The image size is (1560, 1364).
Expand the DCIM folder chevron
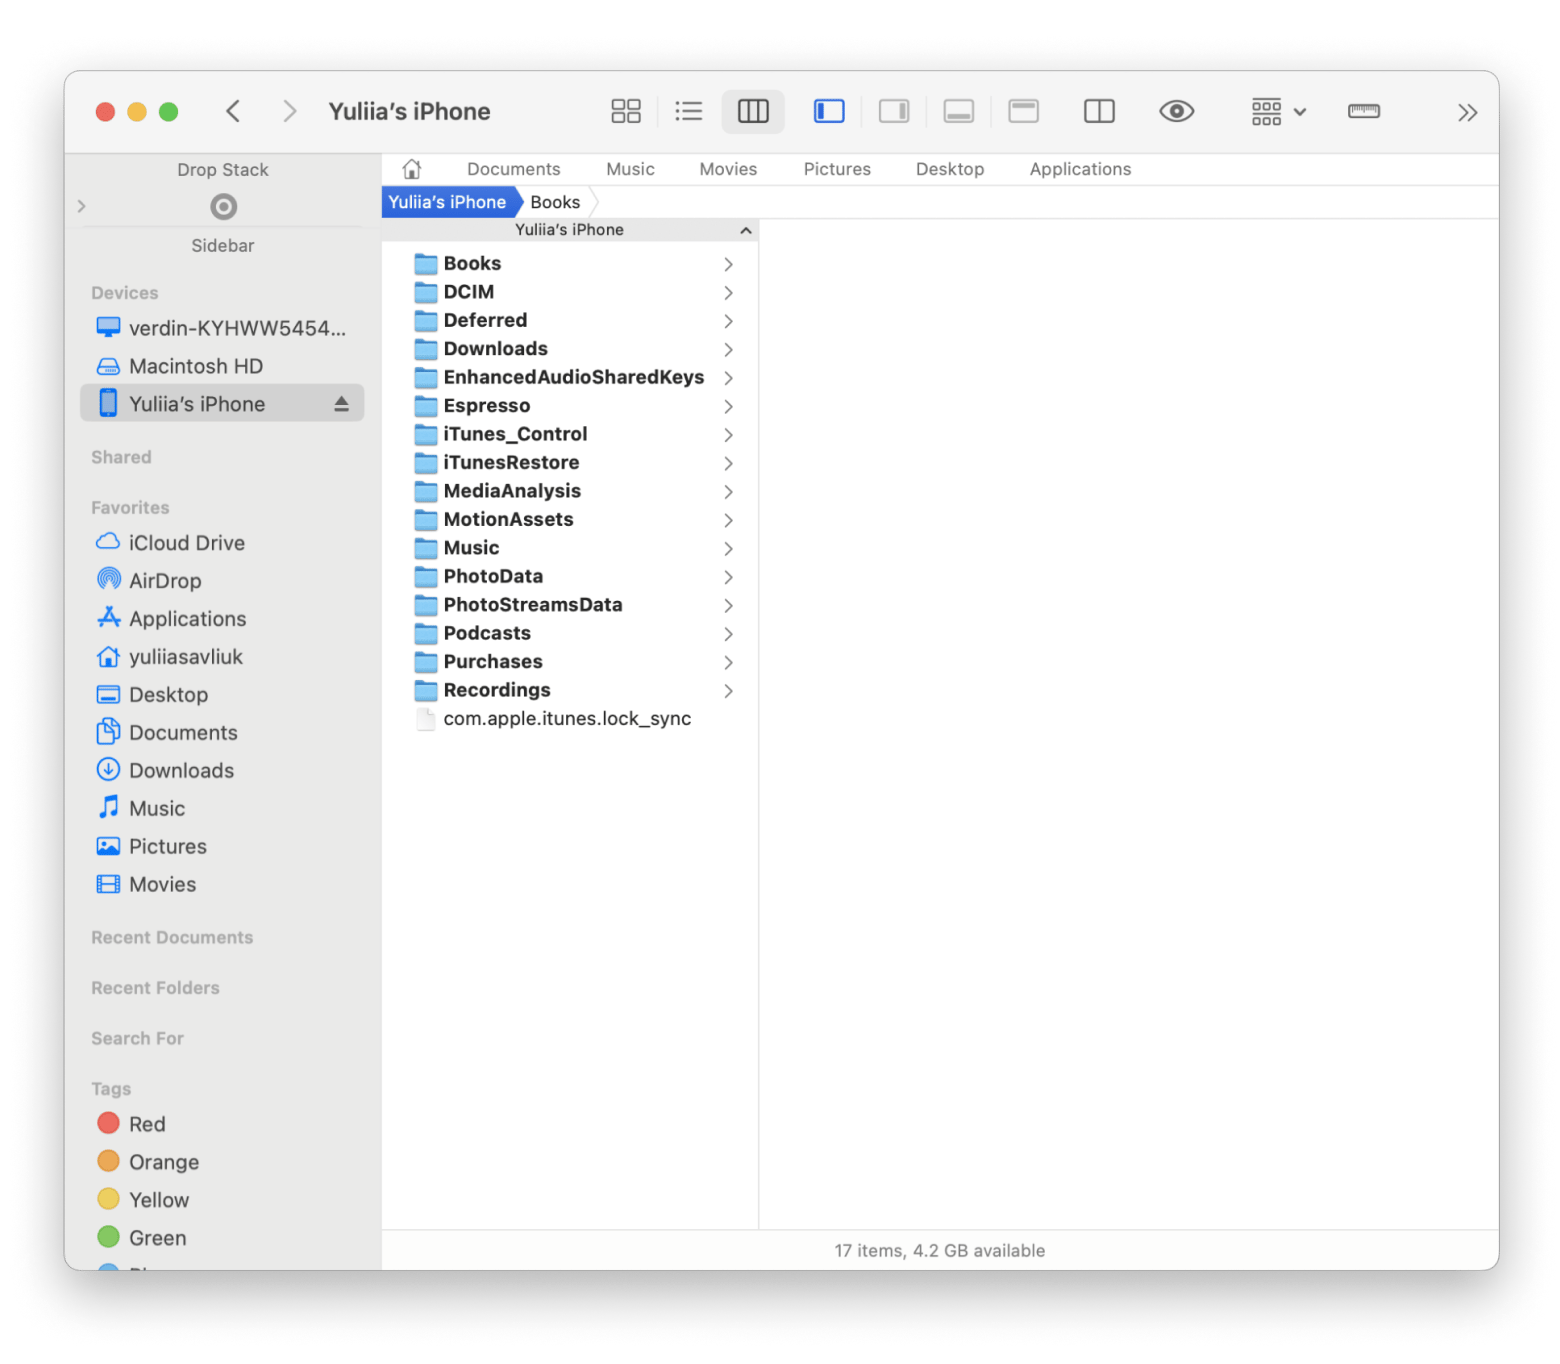(x=728, y=293)
